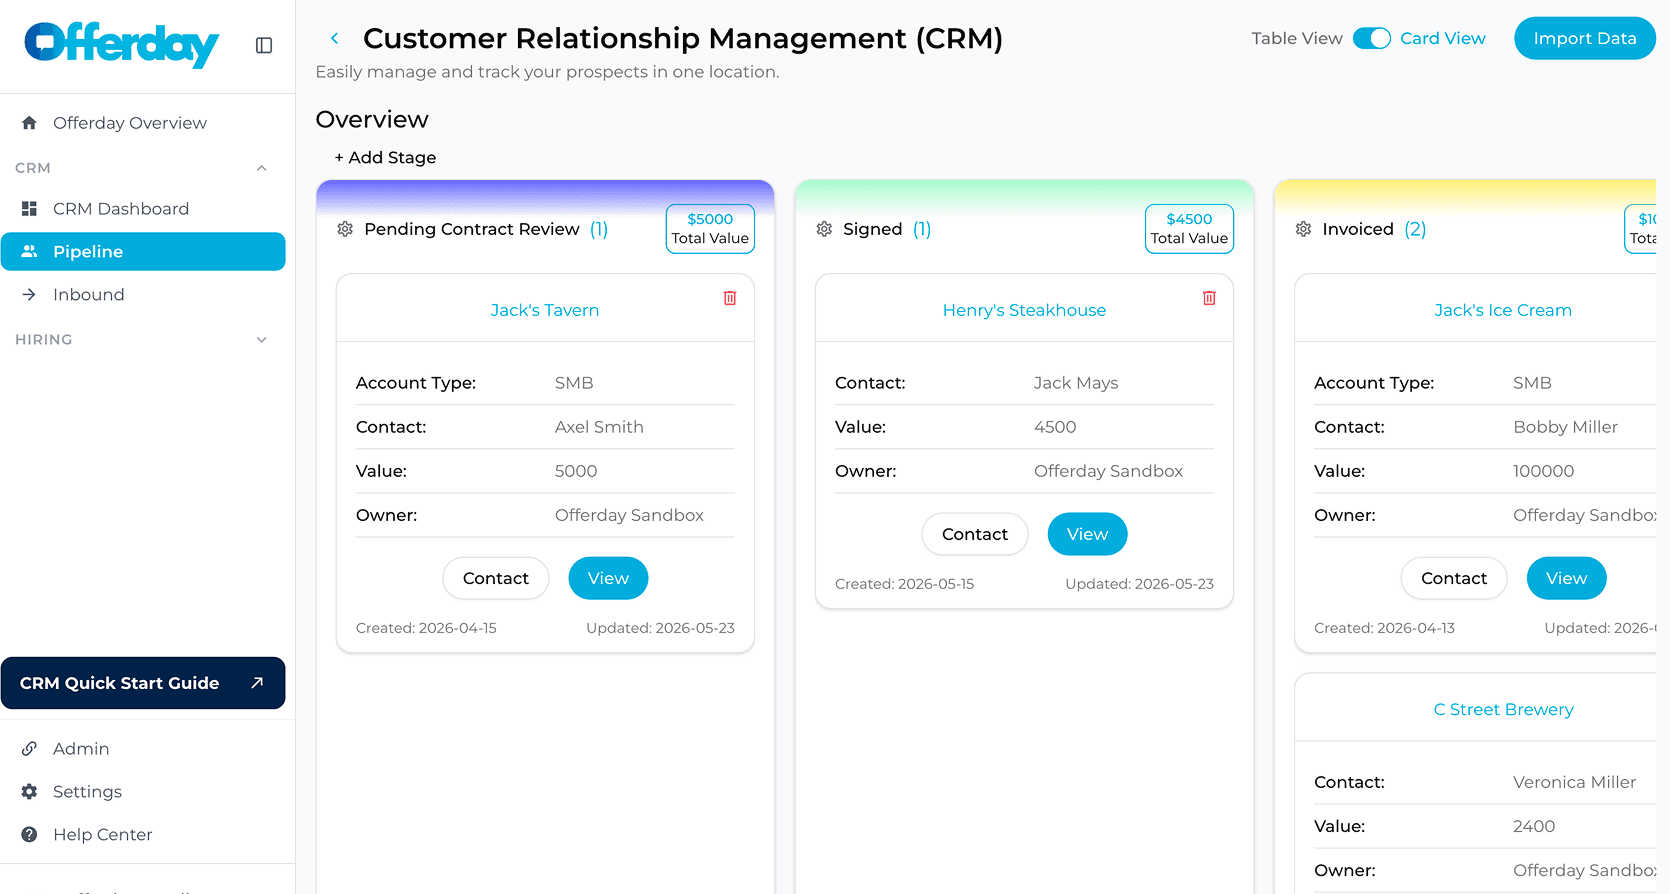Toggle the Table View / Card View switch
This screenshot has height=894, width=1670.
pyautogui.click(x=1371, y=38)
